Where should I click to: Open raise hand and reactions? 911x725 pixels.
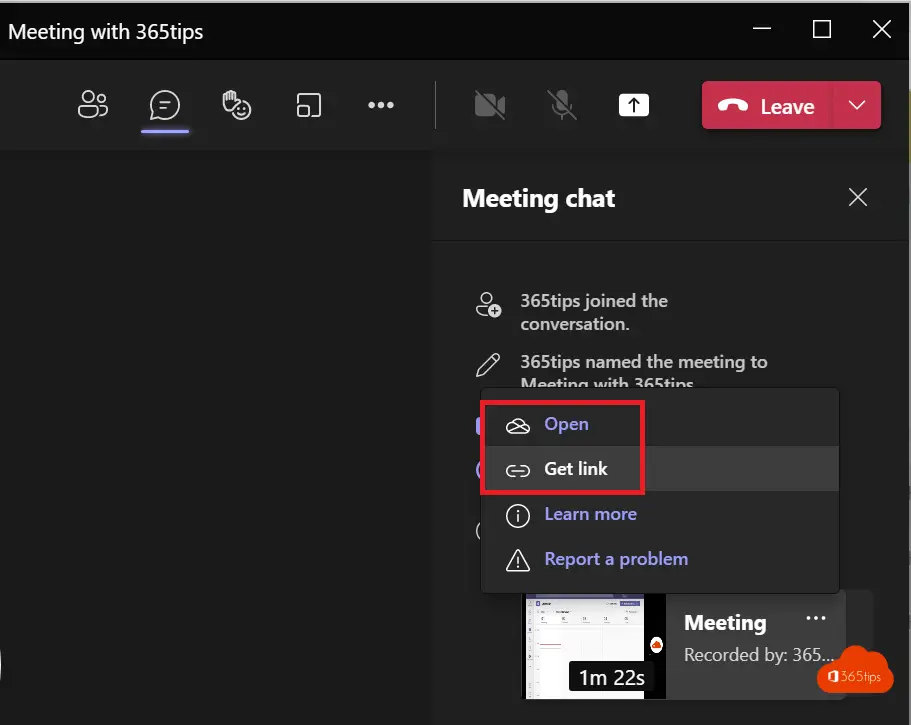236,105
